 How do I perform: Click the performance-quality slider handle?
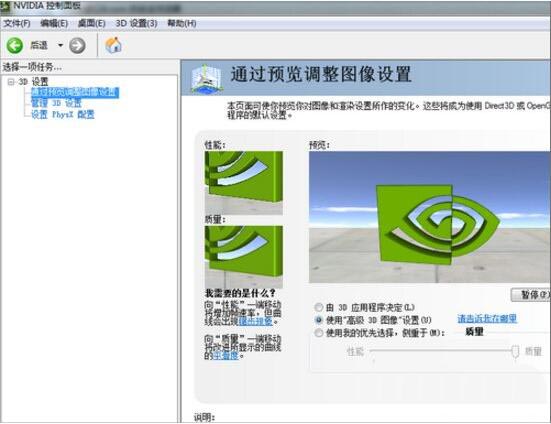515,352
